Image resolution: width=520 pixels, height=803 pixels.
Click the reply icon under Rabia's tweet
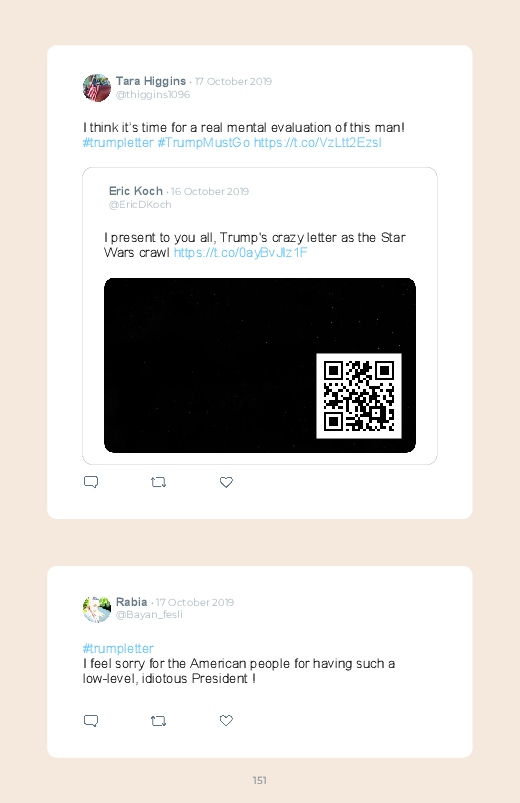[91, 721]
